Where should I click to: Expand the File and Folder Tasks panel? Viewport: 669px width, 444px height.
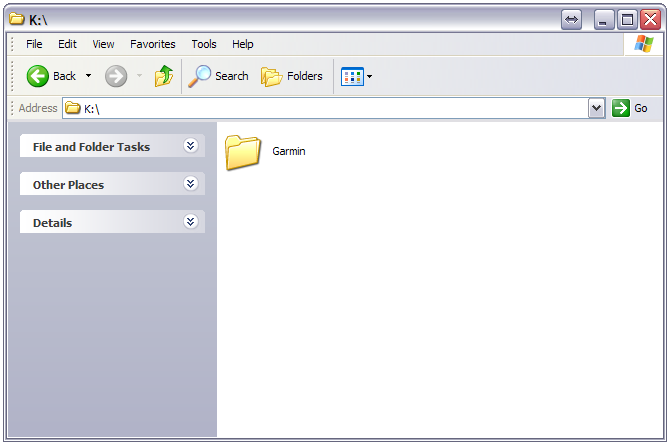[x=191, y=146]
